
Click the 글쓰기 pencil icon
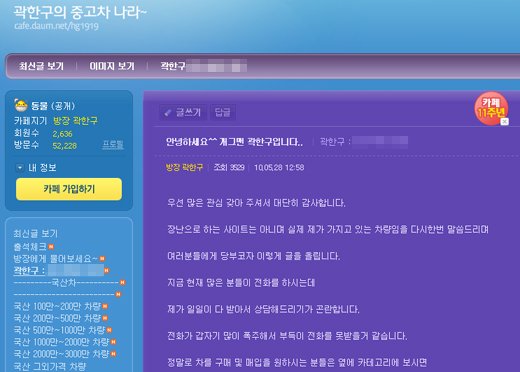point(168,113)
